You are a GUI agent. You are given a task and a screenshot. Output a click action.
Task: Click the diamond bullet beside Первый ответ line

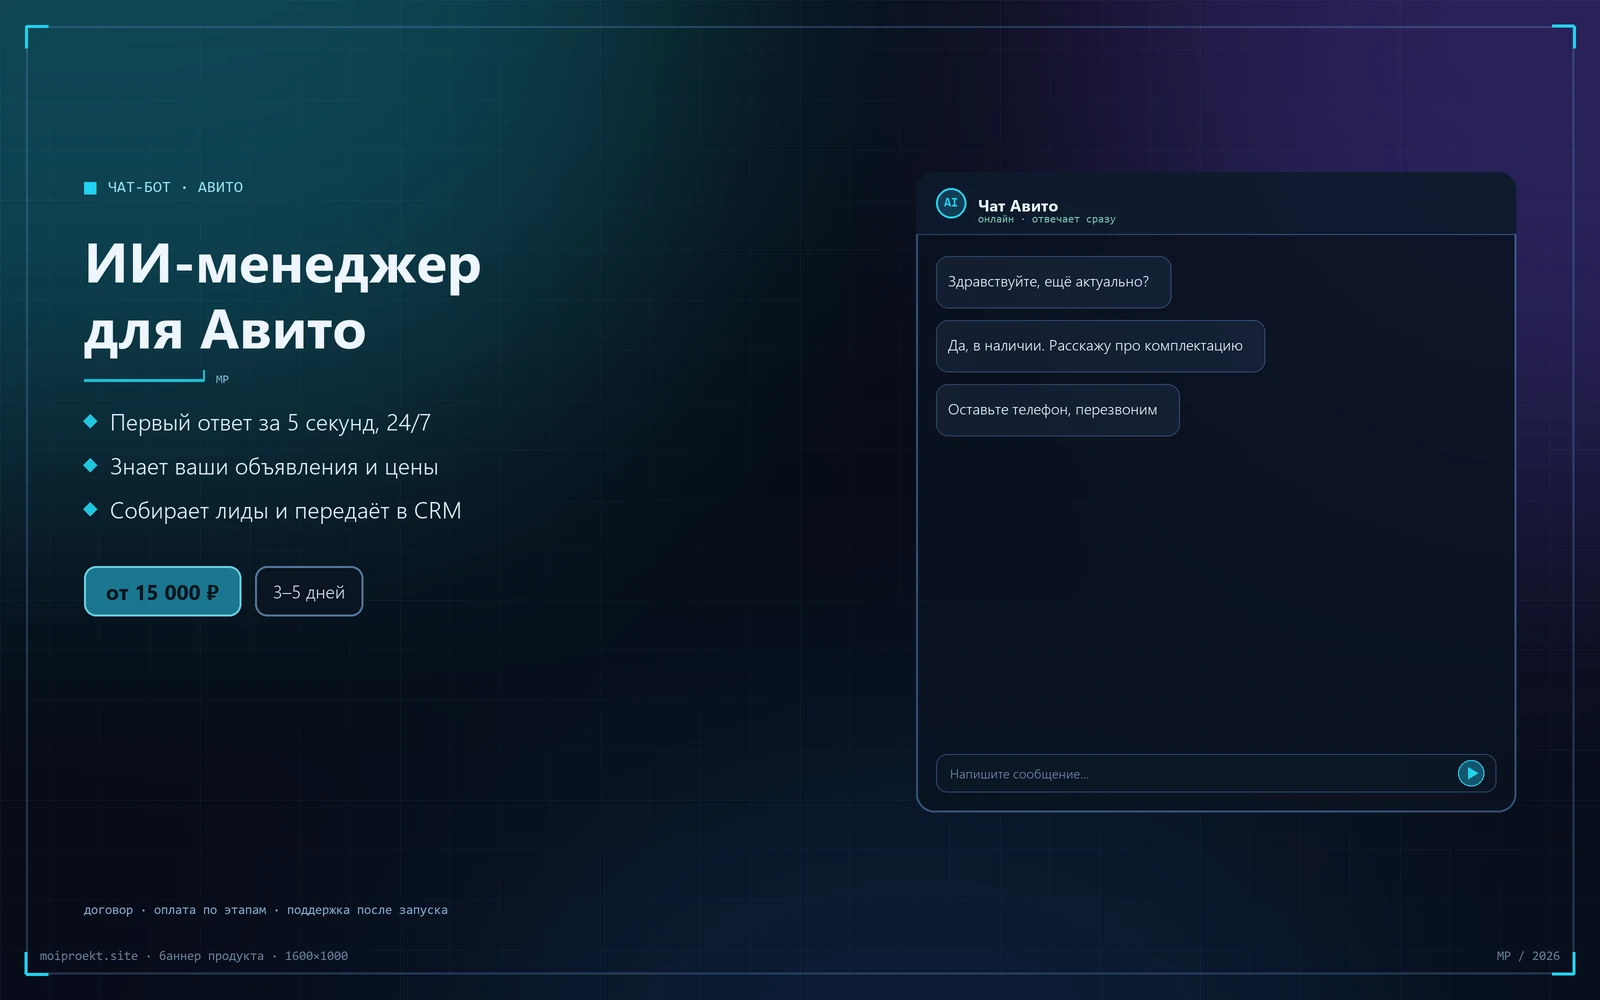click(x=90, y=422)
